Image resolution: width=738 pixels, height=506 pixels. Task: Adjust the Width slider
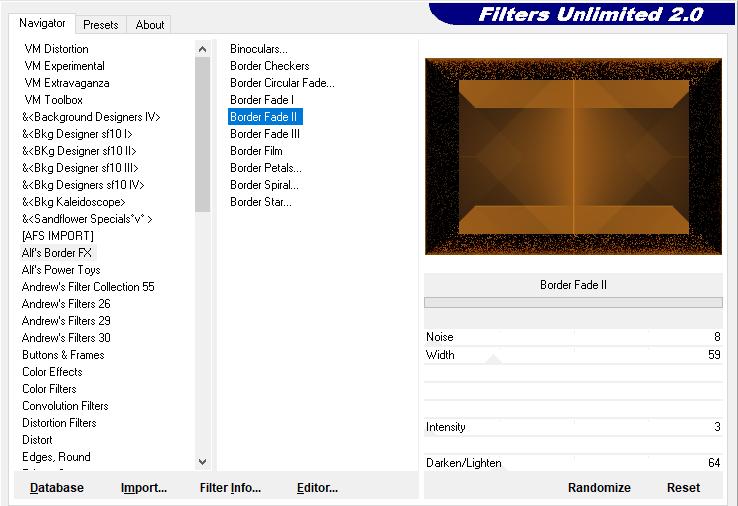[x=573, y=355]
